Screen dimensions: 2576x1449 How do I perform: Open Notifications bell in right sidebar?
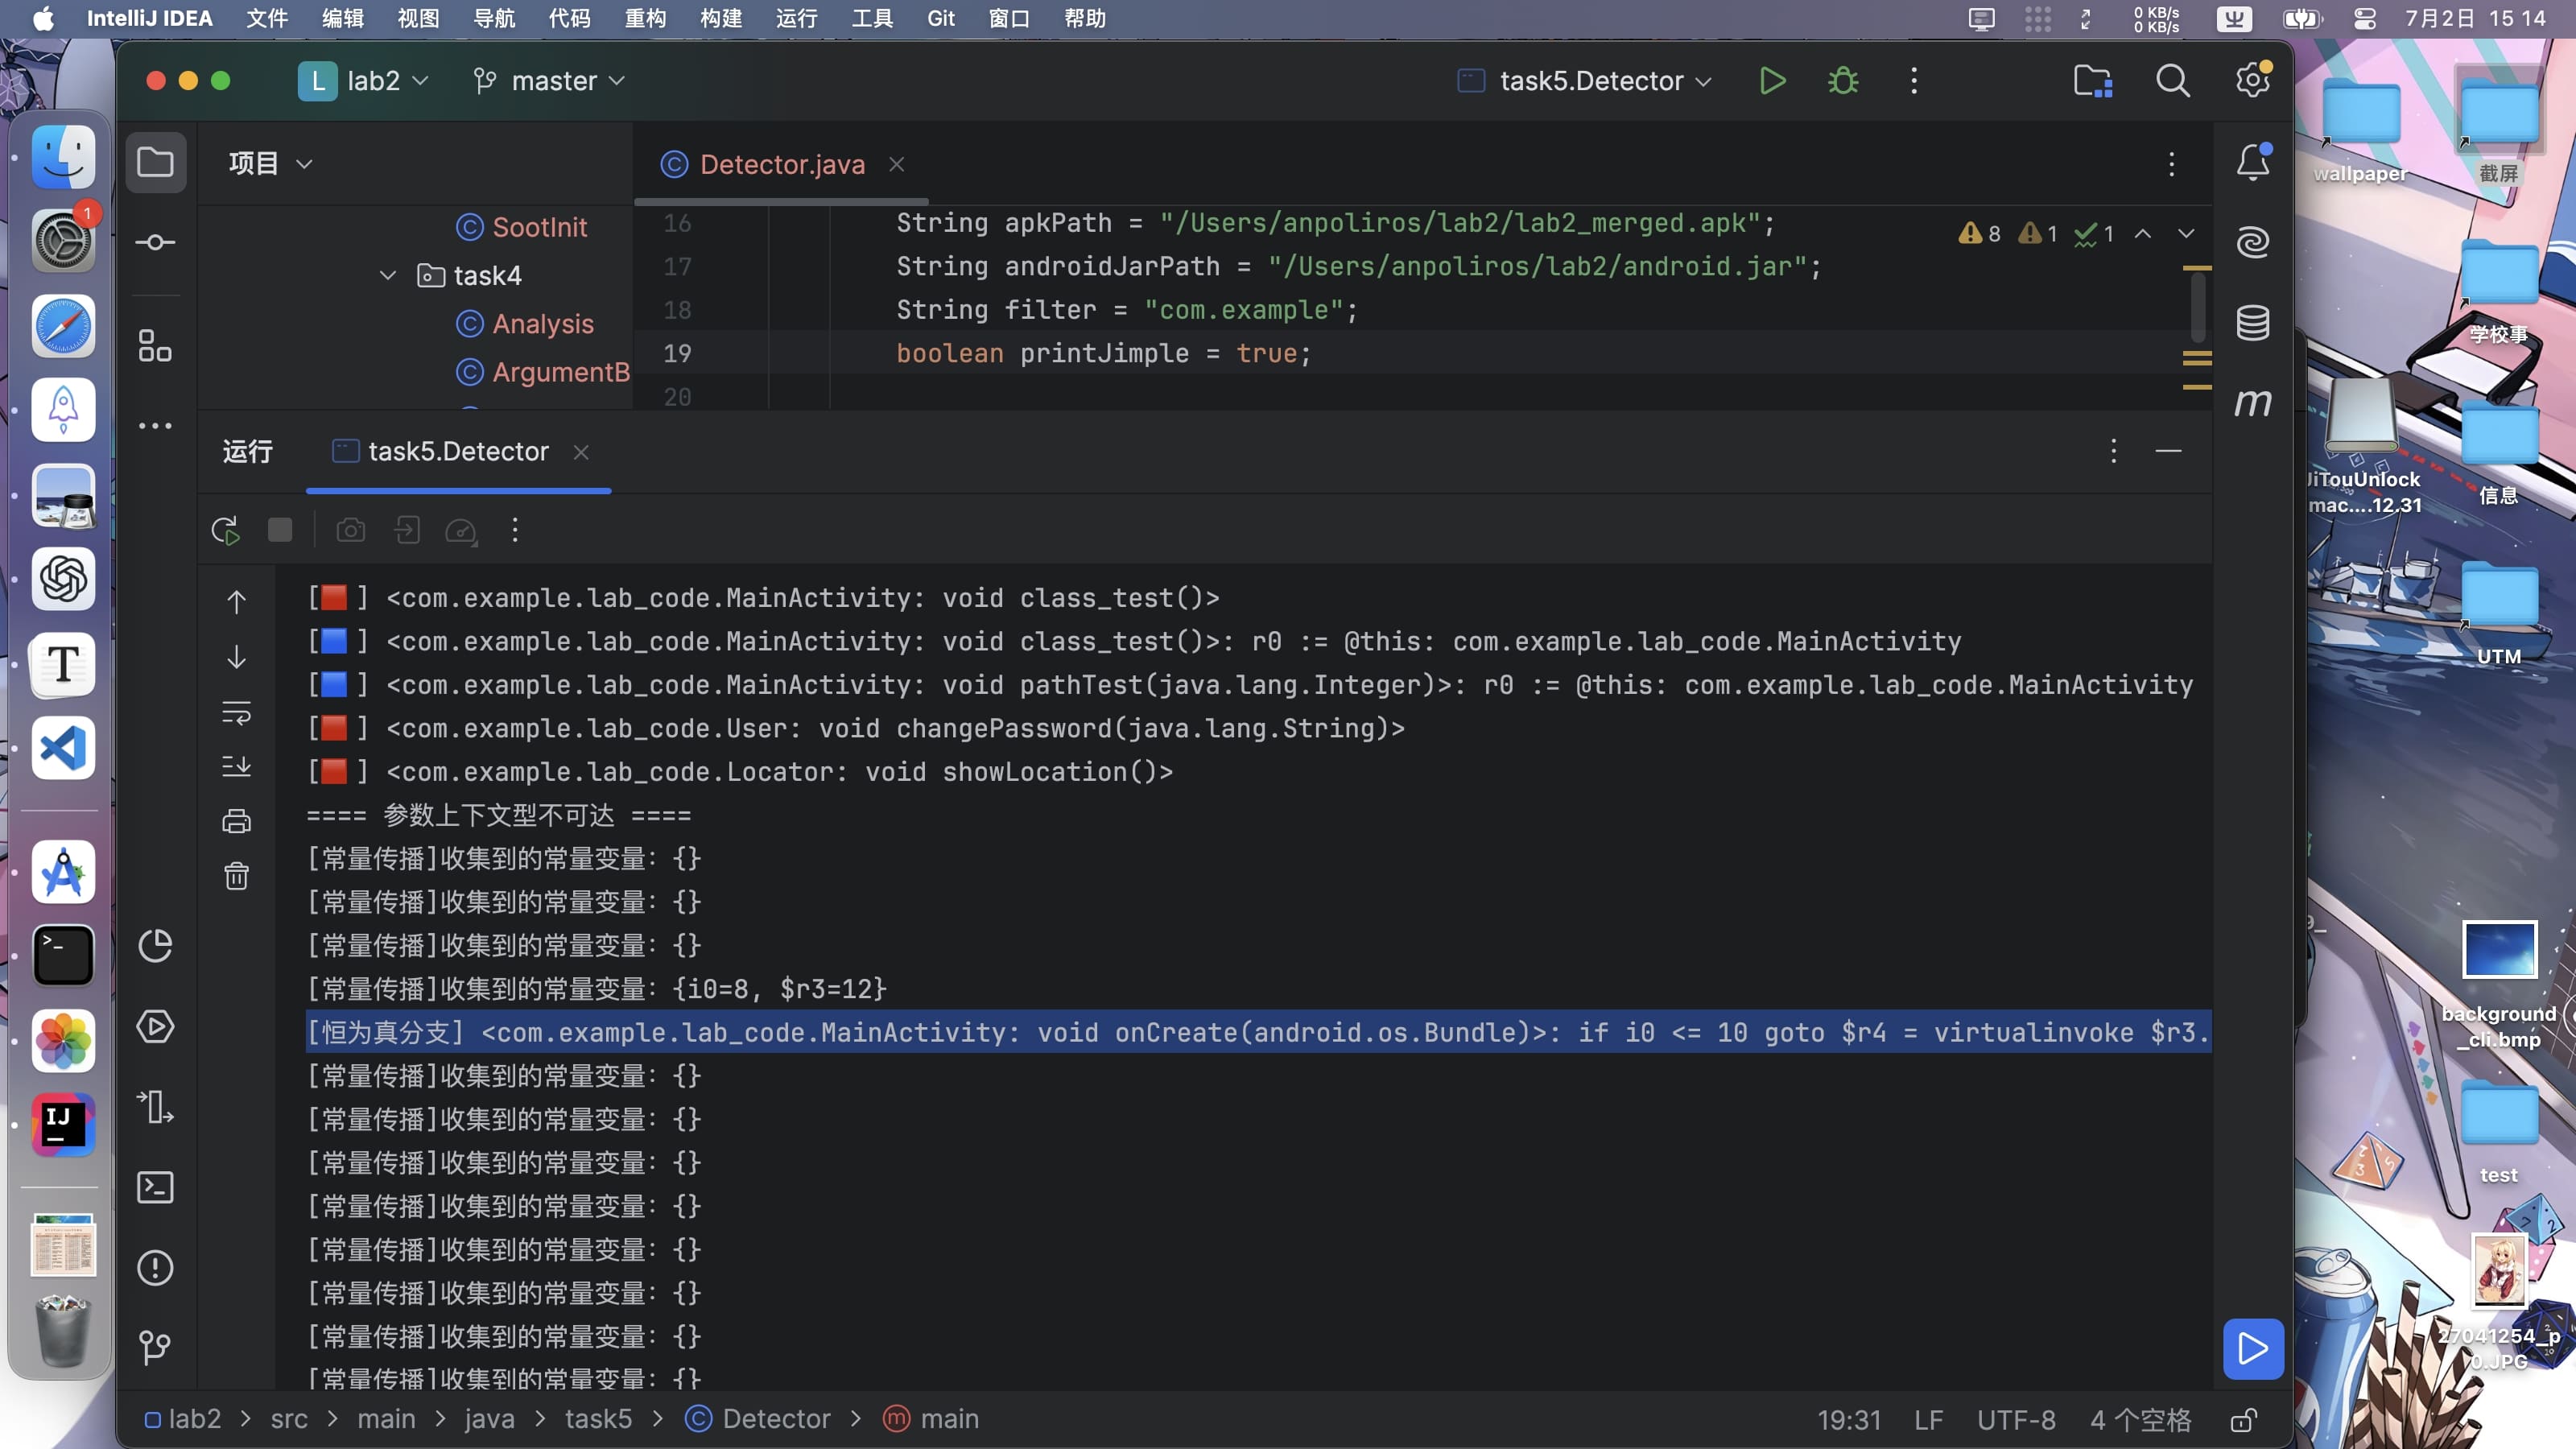click(2252, 162)
